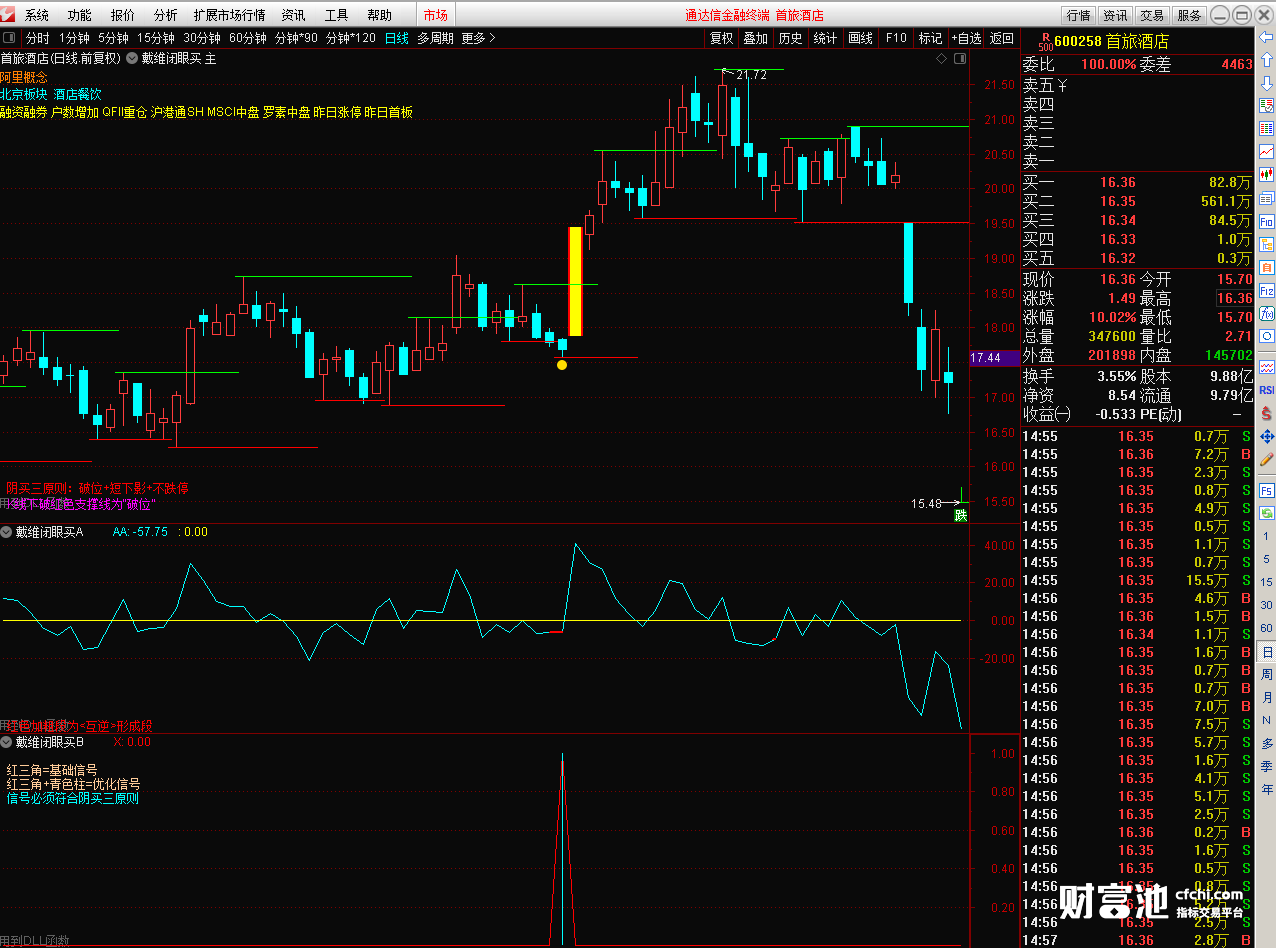Click the red application logo icon

pos(9,14)
